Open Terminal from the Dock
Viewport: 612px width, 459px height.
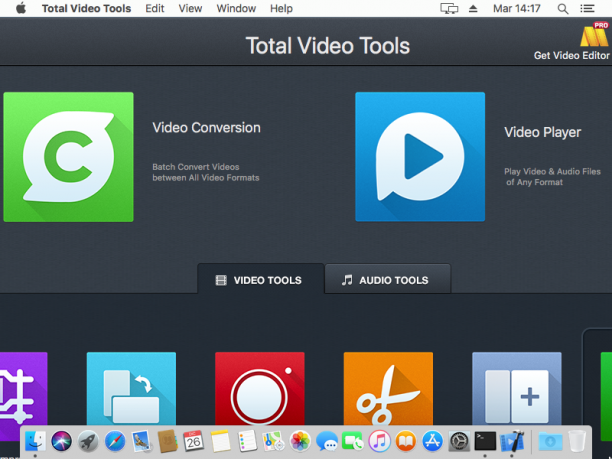(x=485, y=441)
